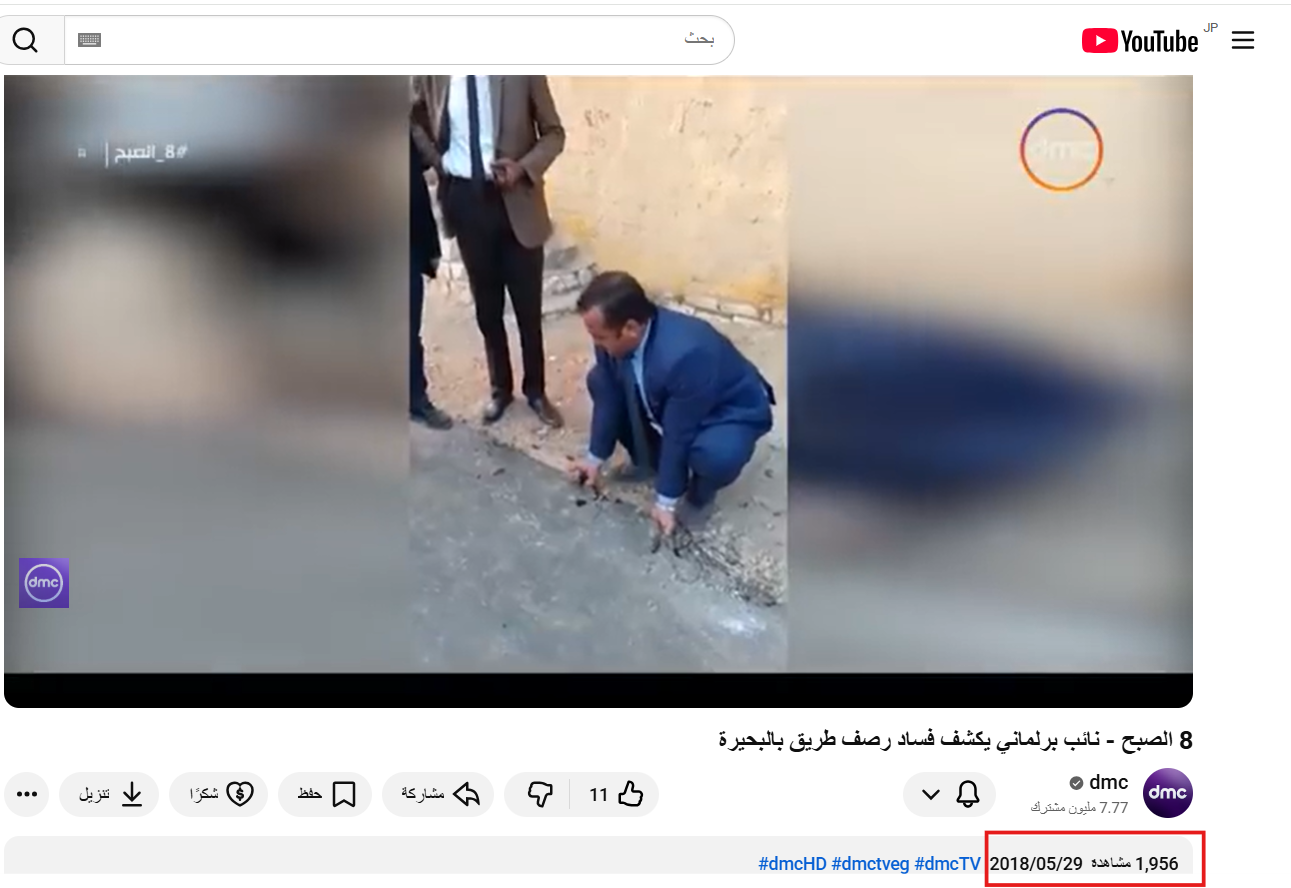This screenshot has height=888, width=1291.
Task: Toggle the notification bell for dmc
Action: click(x=968, y=795)
